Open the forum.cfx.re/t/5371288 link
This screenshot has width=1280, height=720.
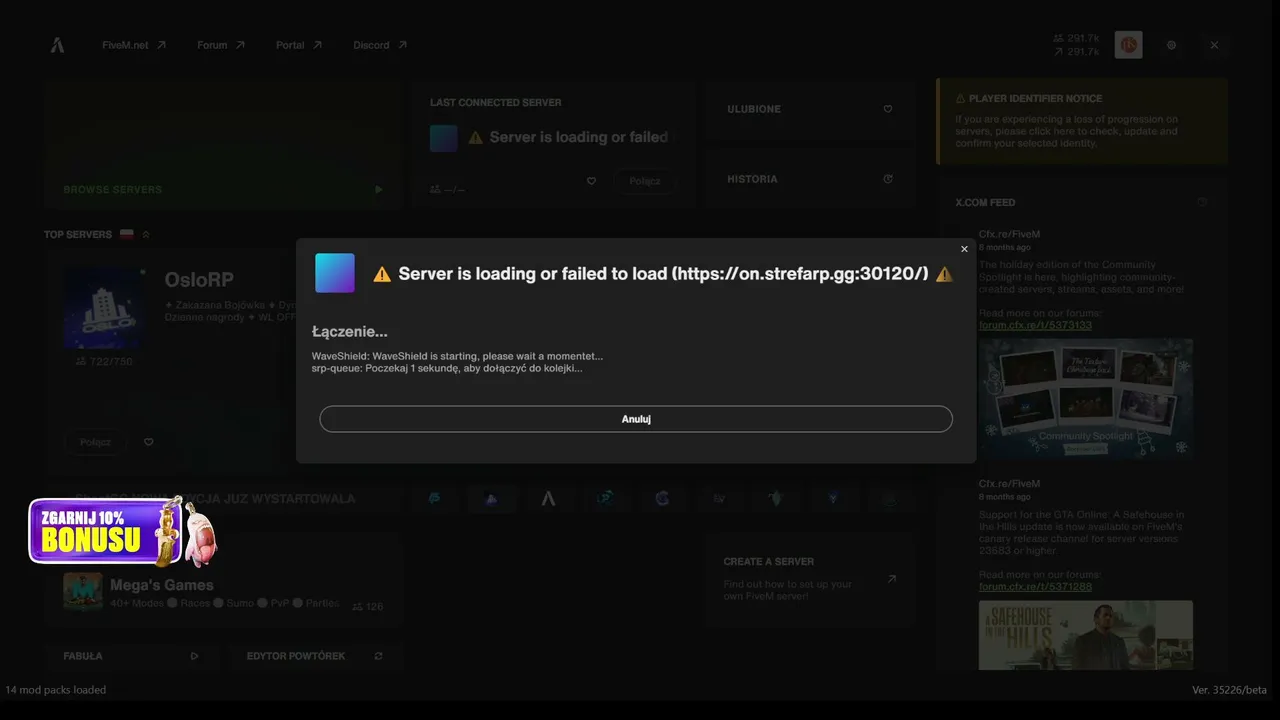click(x=1035, y=586)
